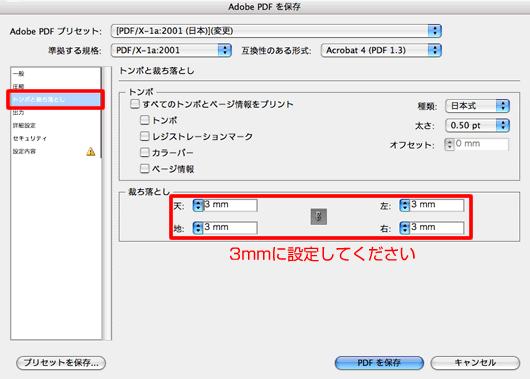Check the トンボ checkbox
530x379 pixels.
[x=144, y=120]
